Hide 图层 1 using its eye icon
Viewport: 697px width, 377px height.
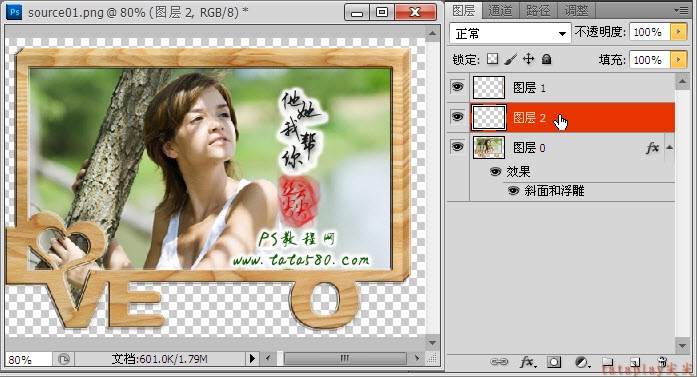(457, 87)
